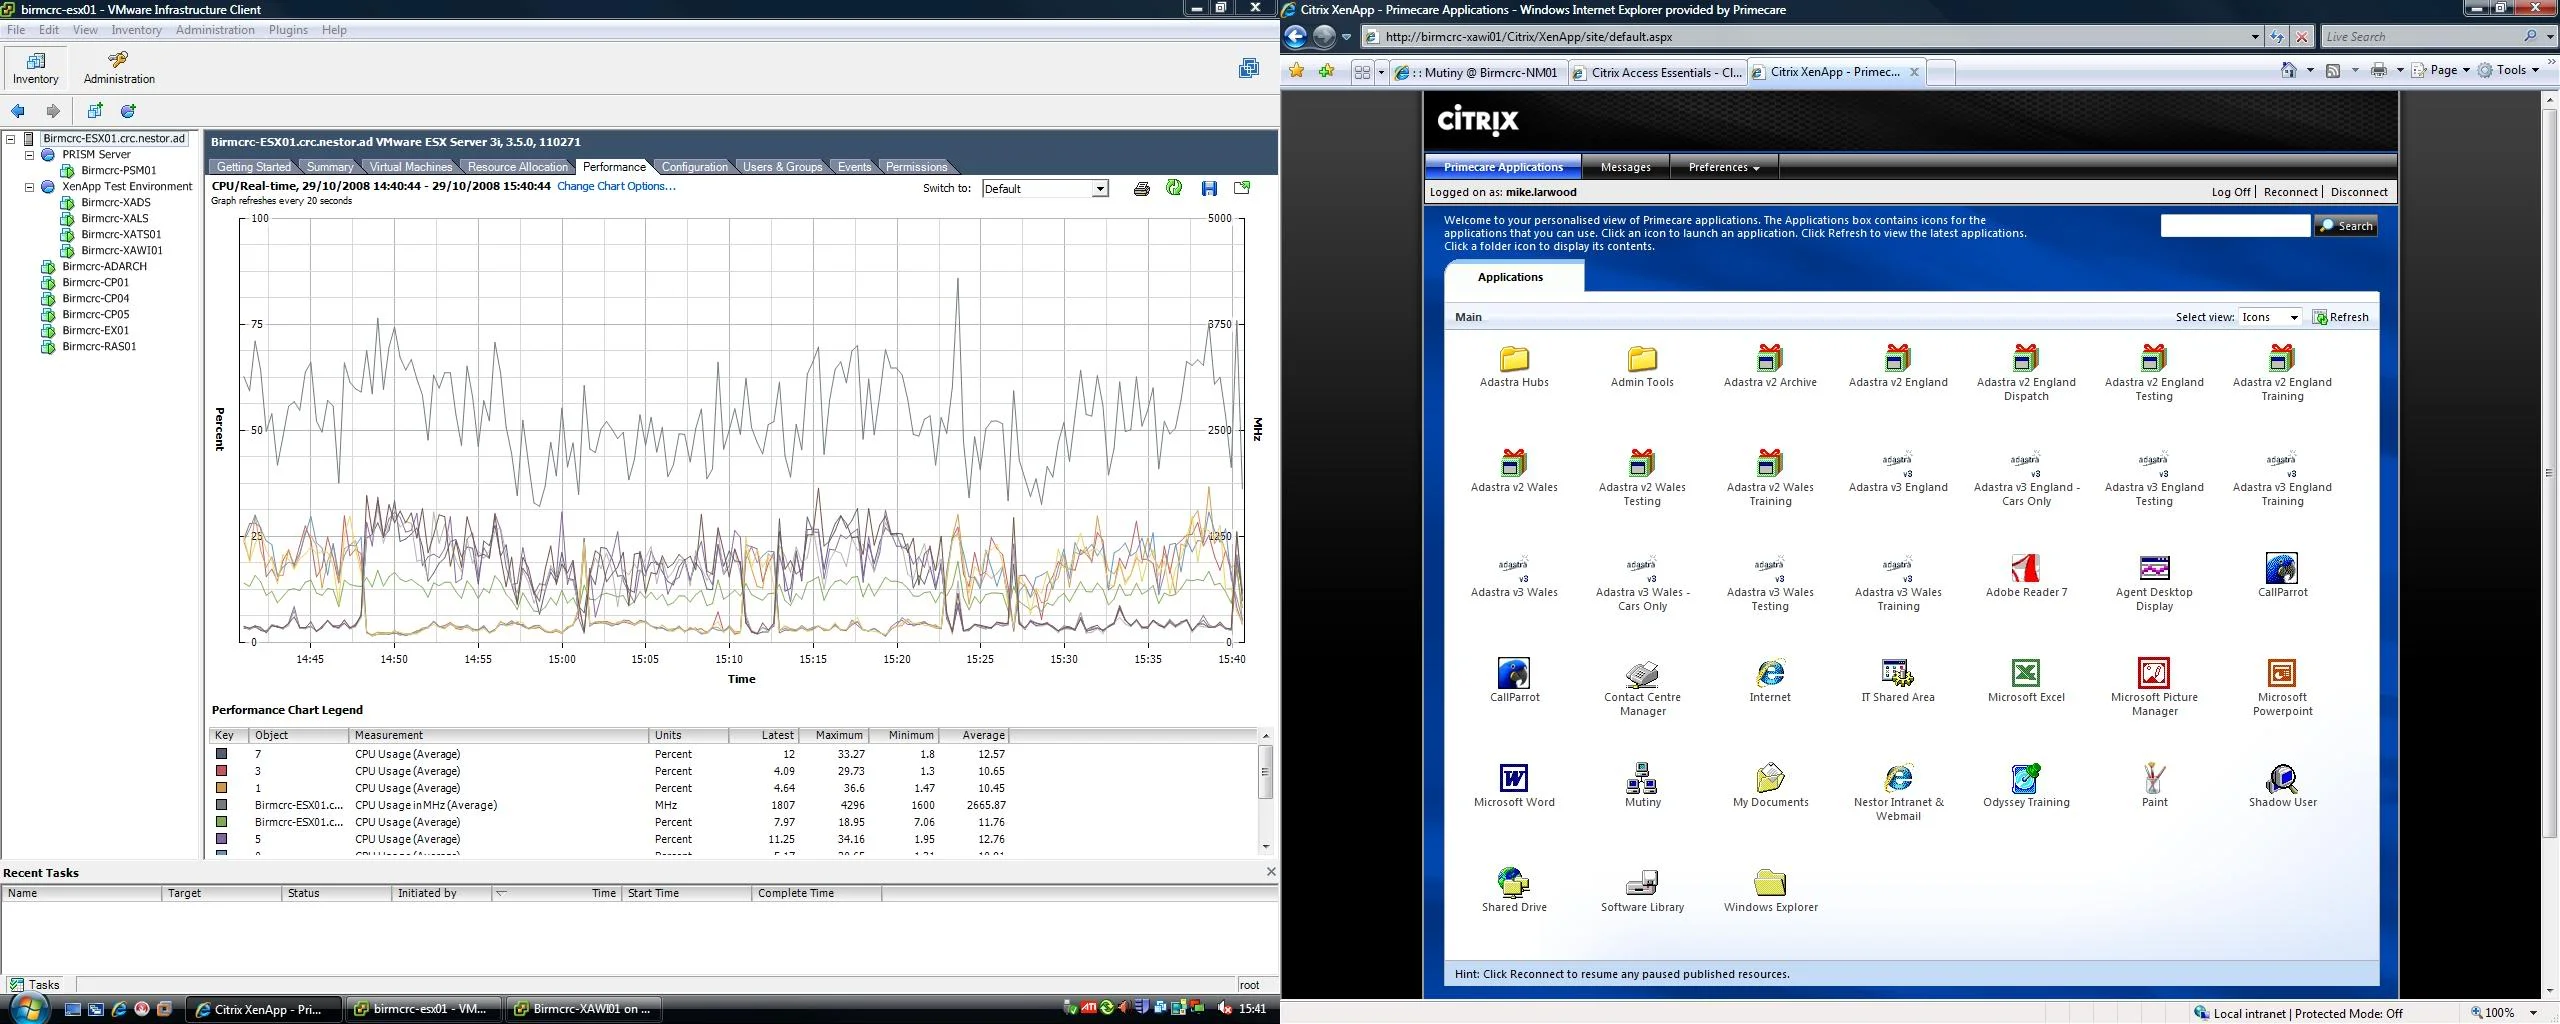
Task: Open the IE Page menu dropdown
Action: [2441, 70]
